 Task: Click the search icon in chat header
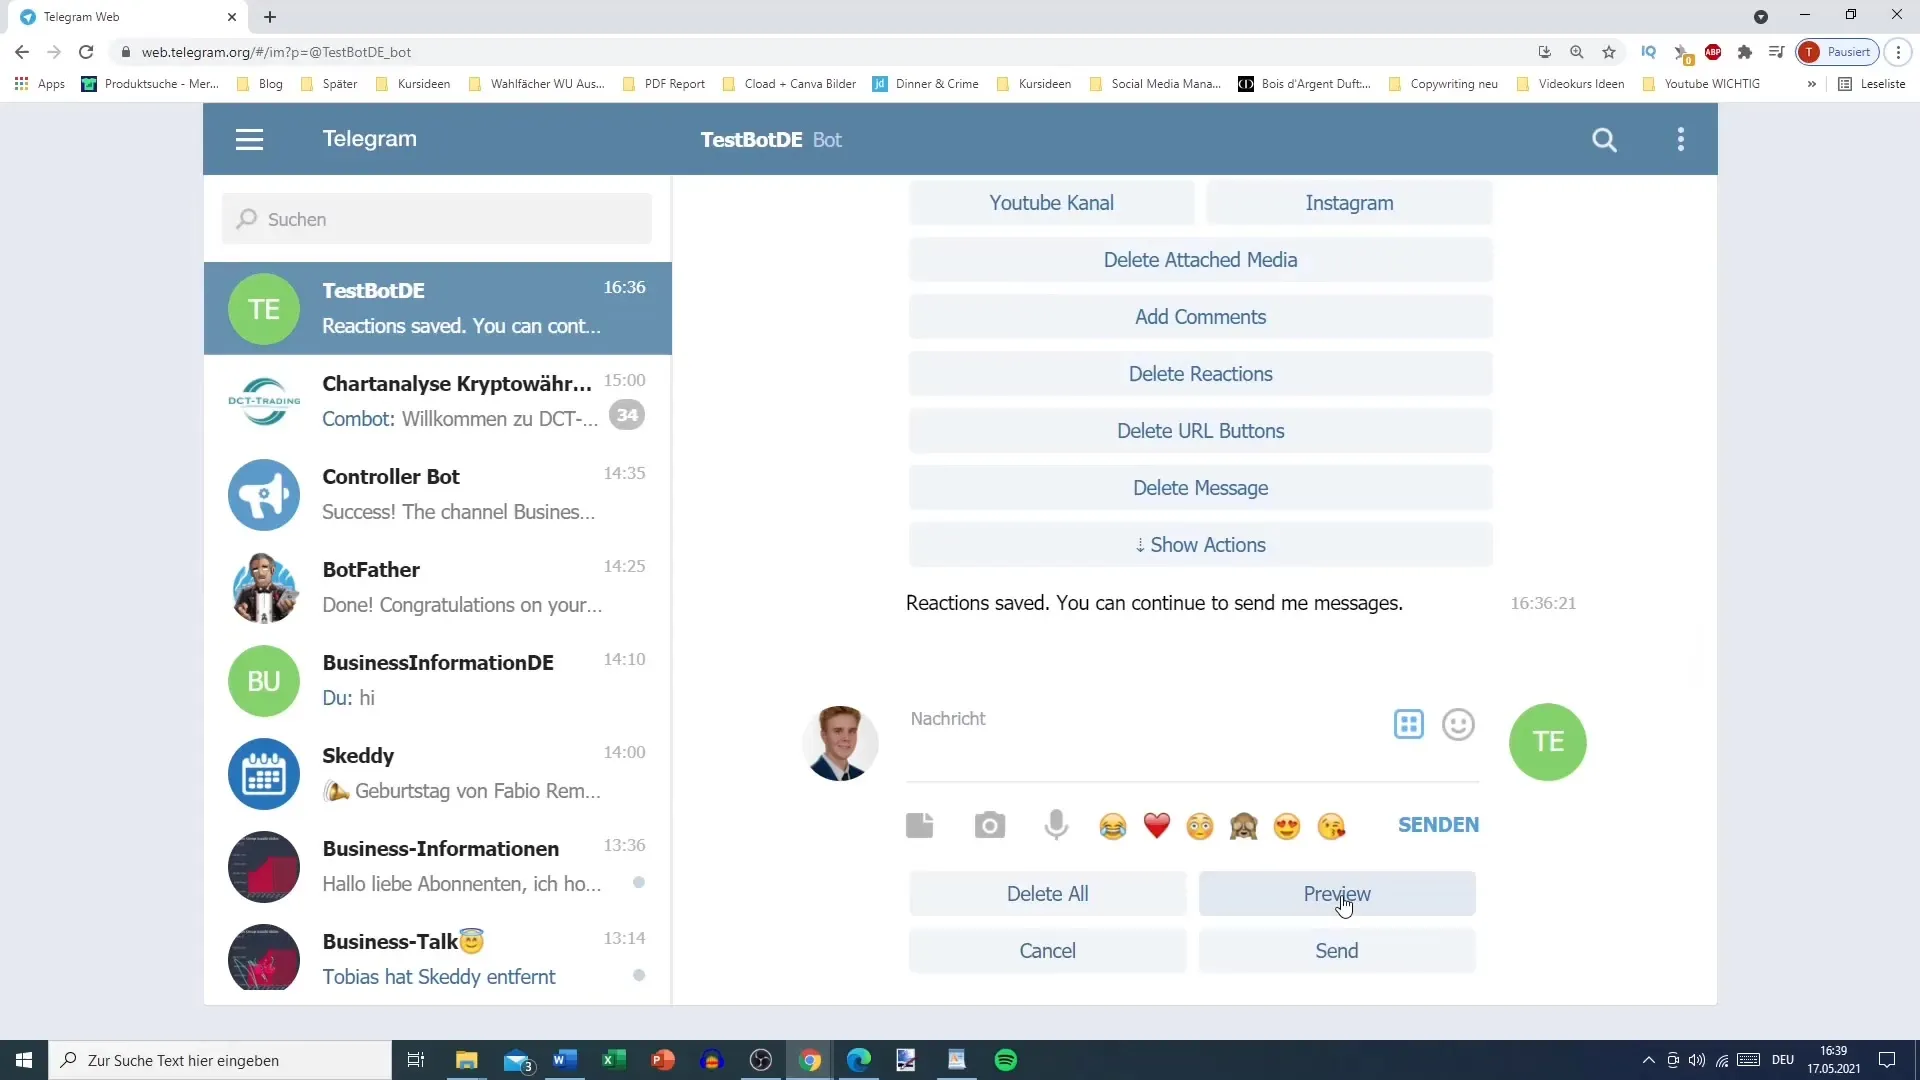click(1605, 138)
